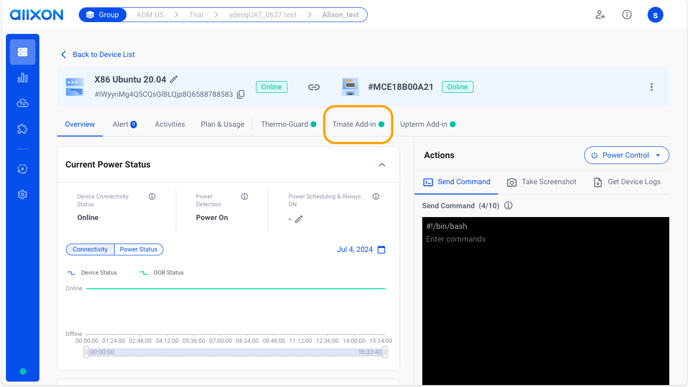The height and width of the screenshot is (387, 688).
Task: Click the link chain icon
Action: click(313, 87)
